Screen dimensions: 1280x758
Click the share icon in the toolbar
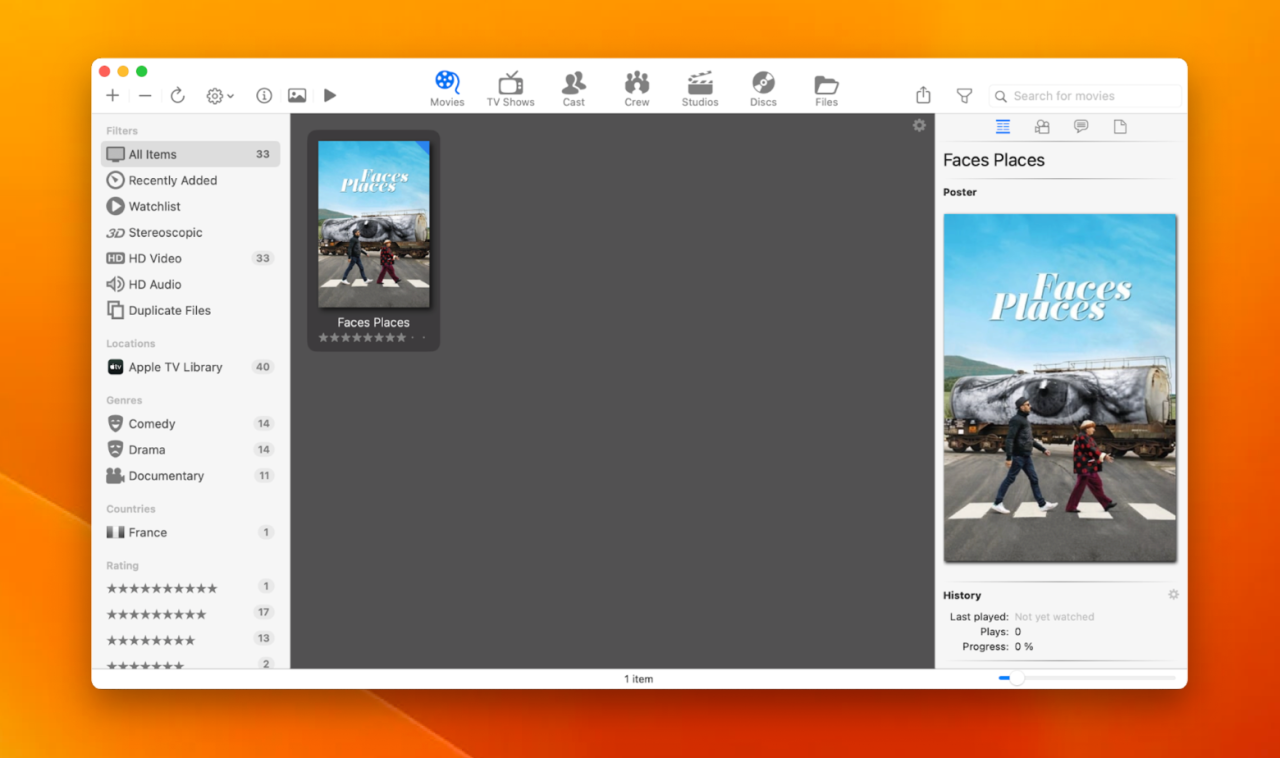point(923,95)
